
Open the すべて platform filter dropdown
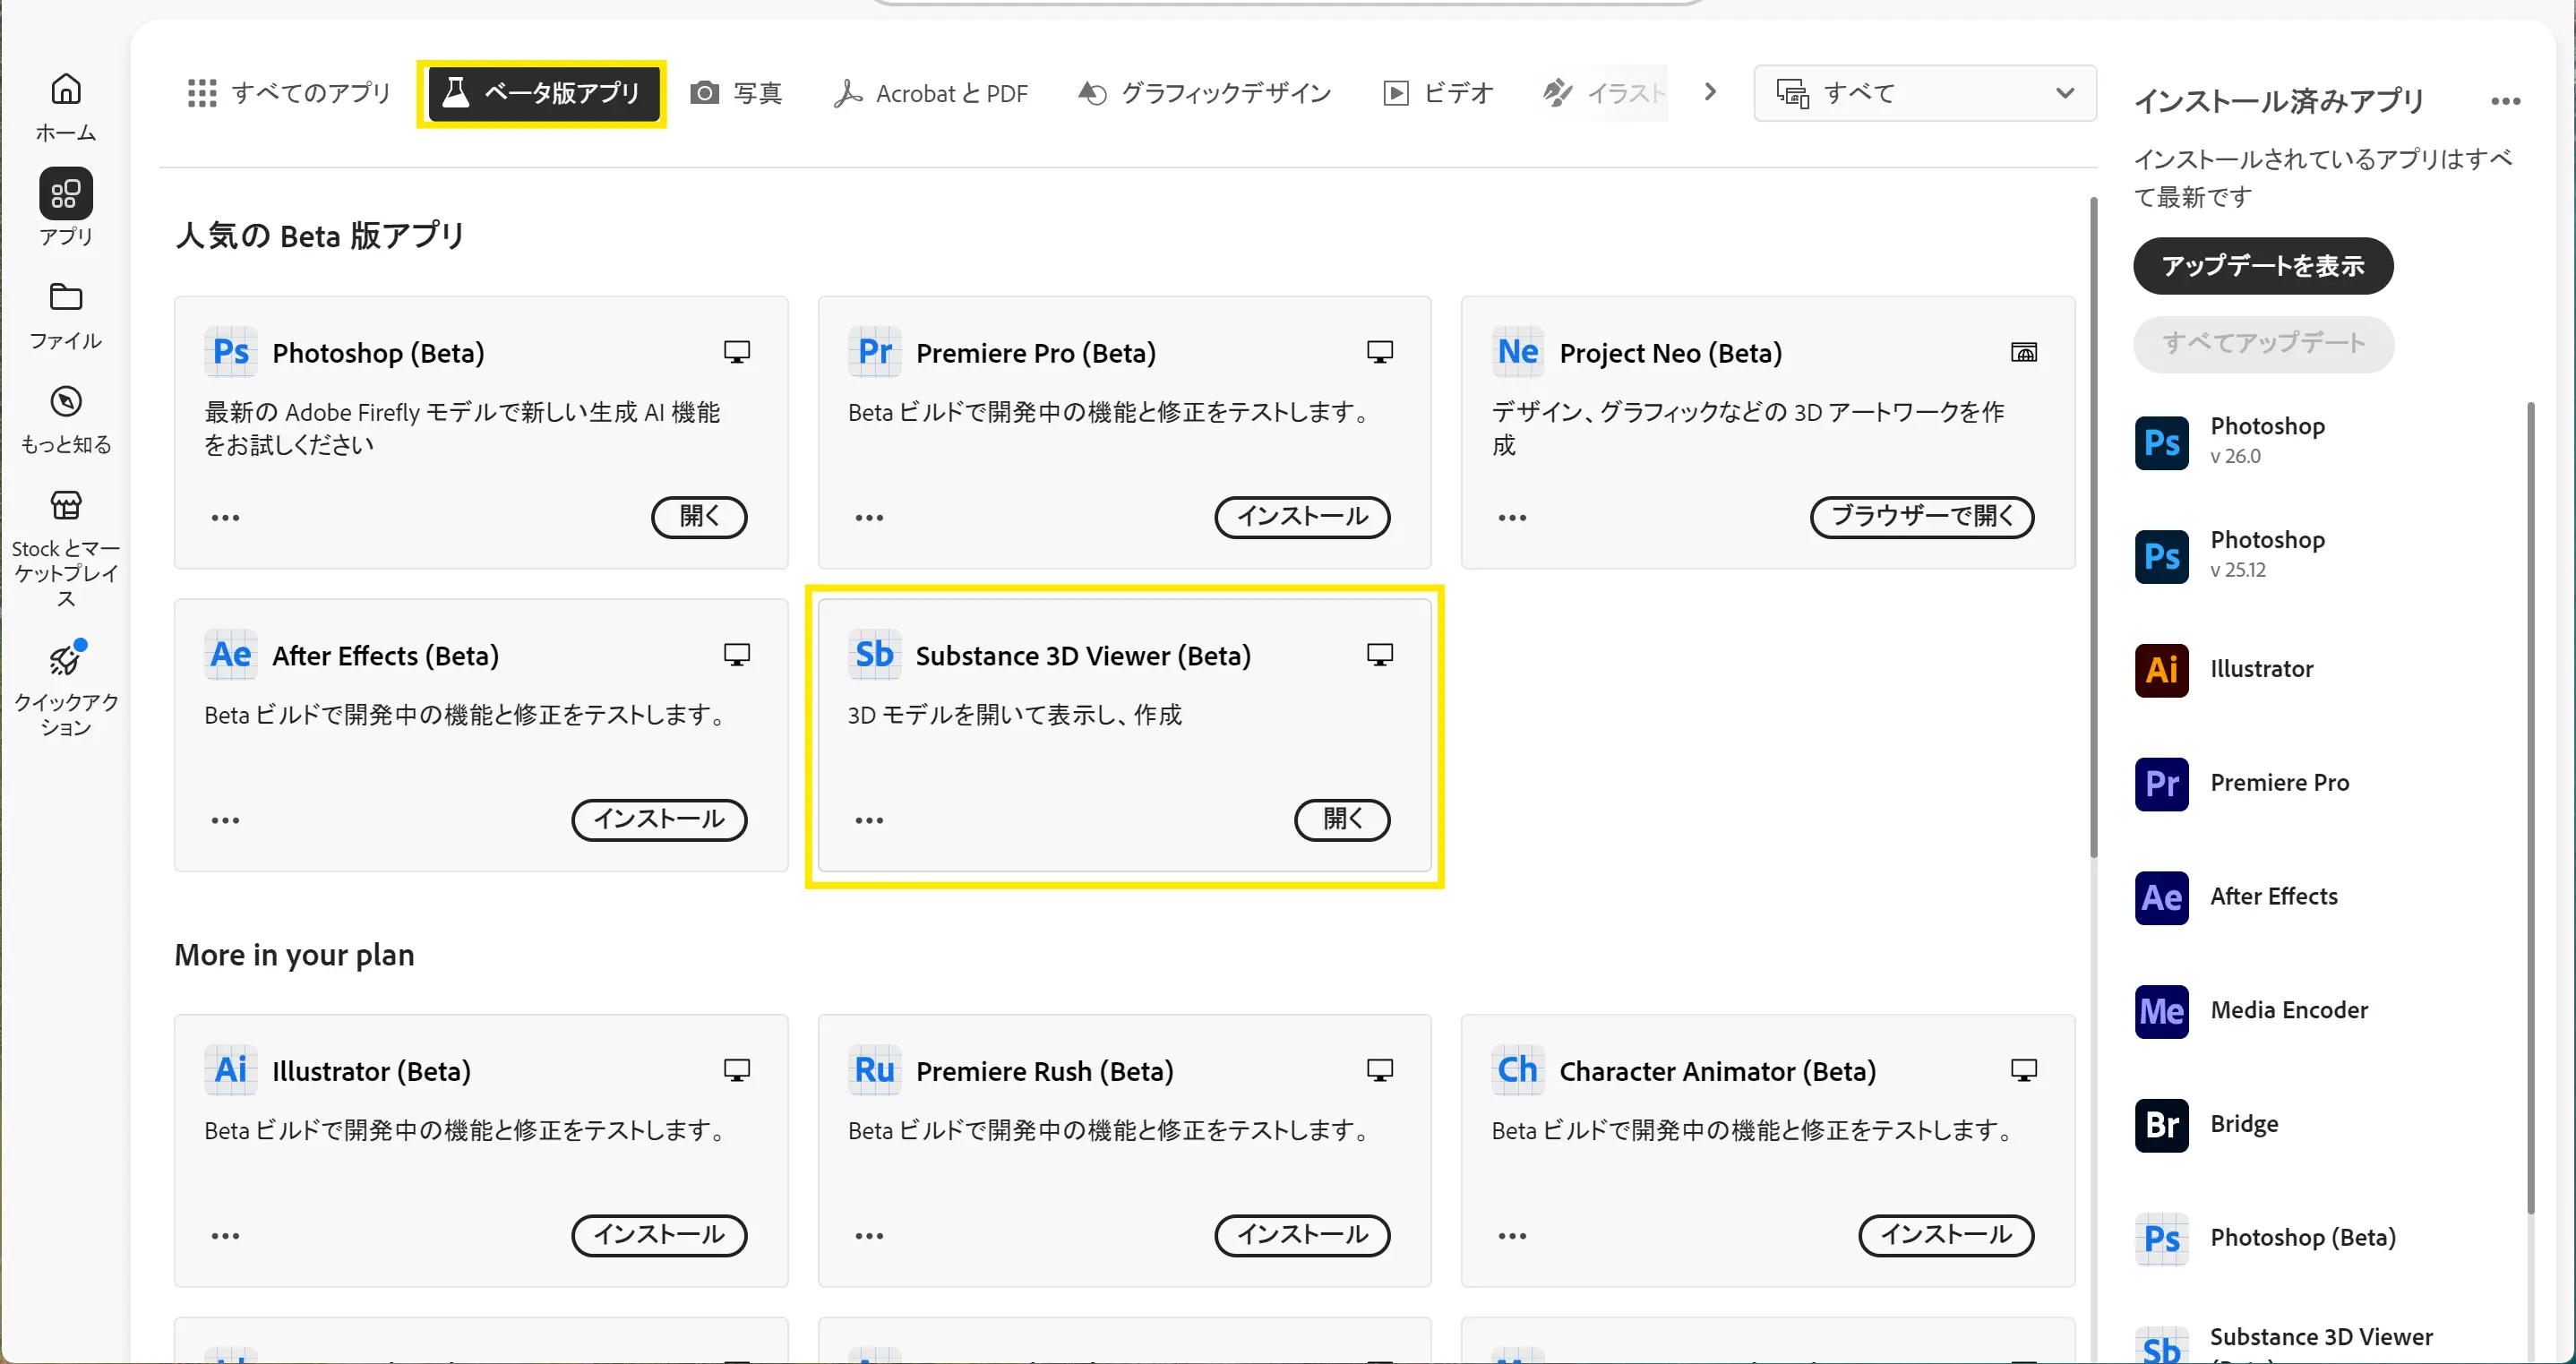tap(1925, 93)
